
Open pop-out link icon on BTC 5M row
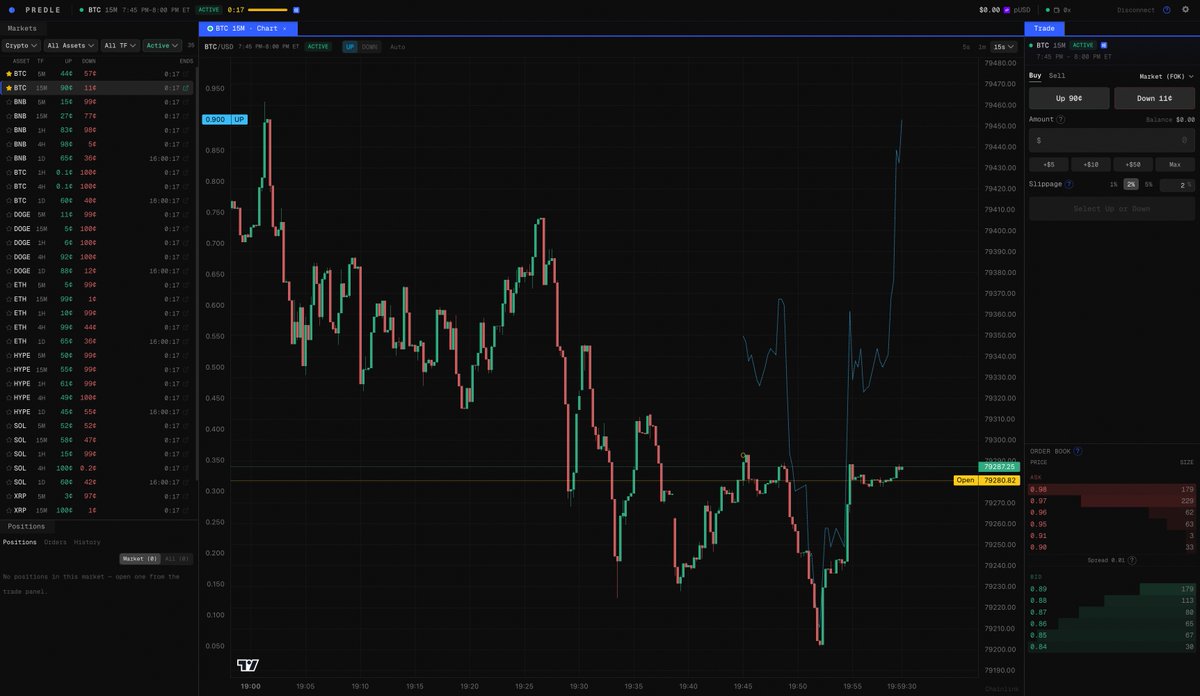pyautogui.click(x=186, y=74)
